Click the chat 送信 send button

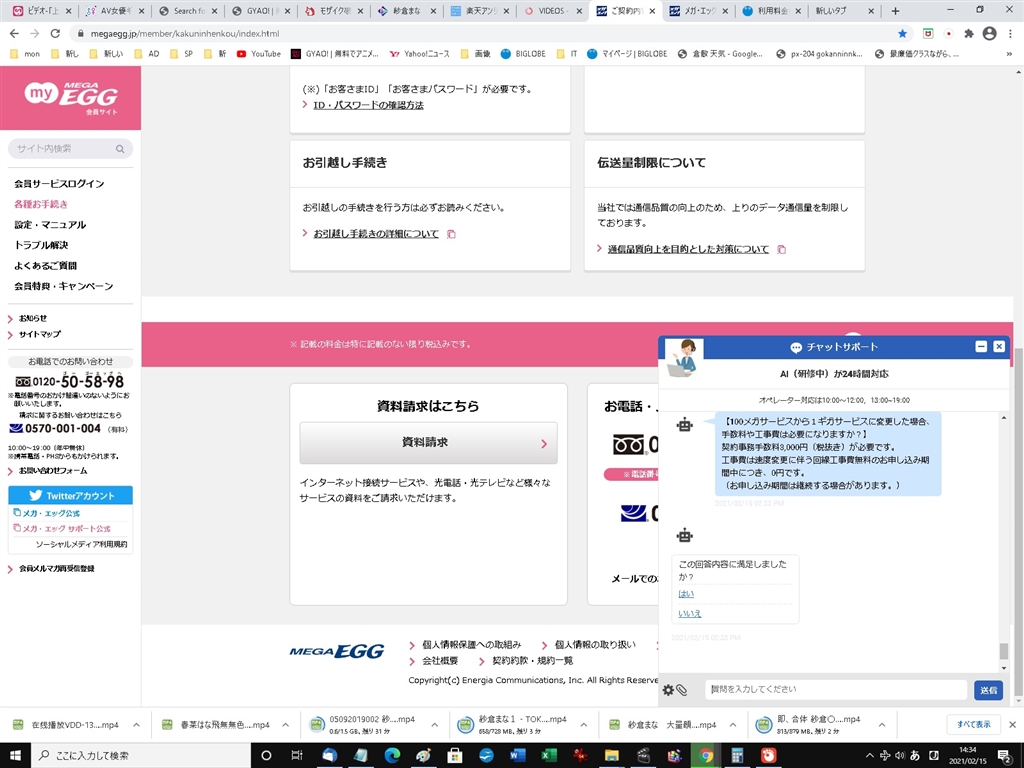coord(989,690)
